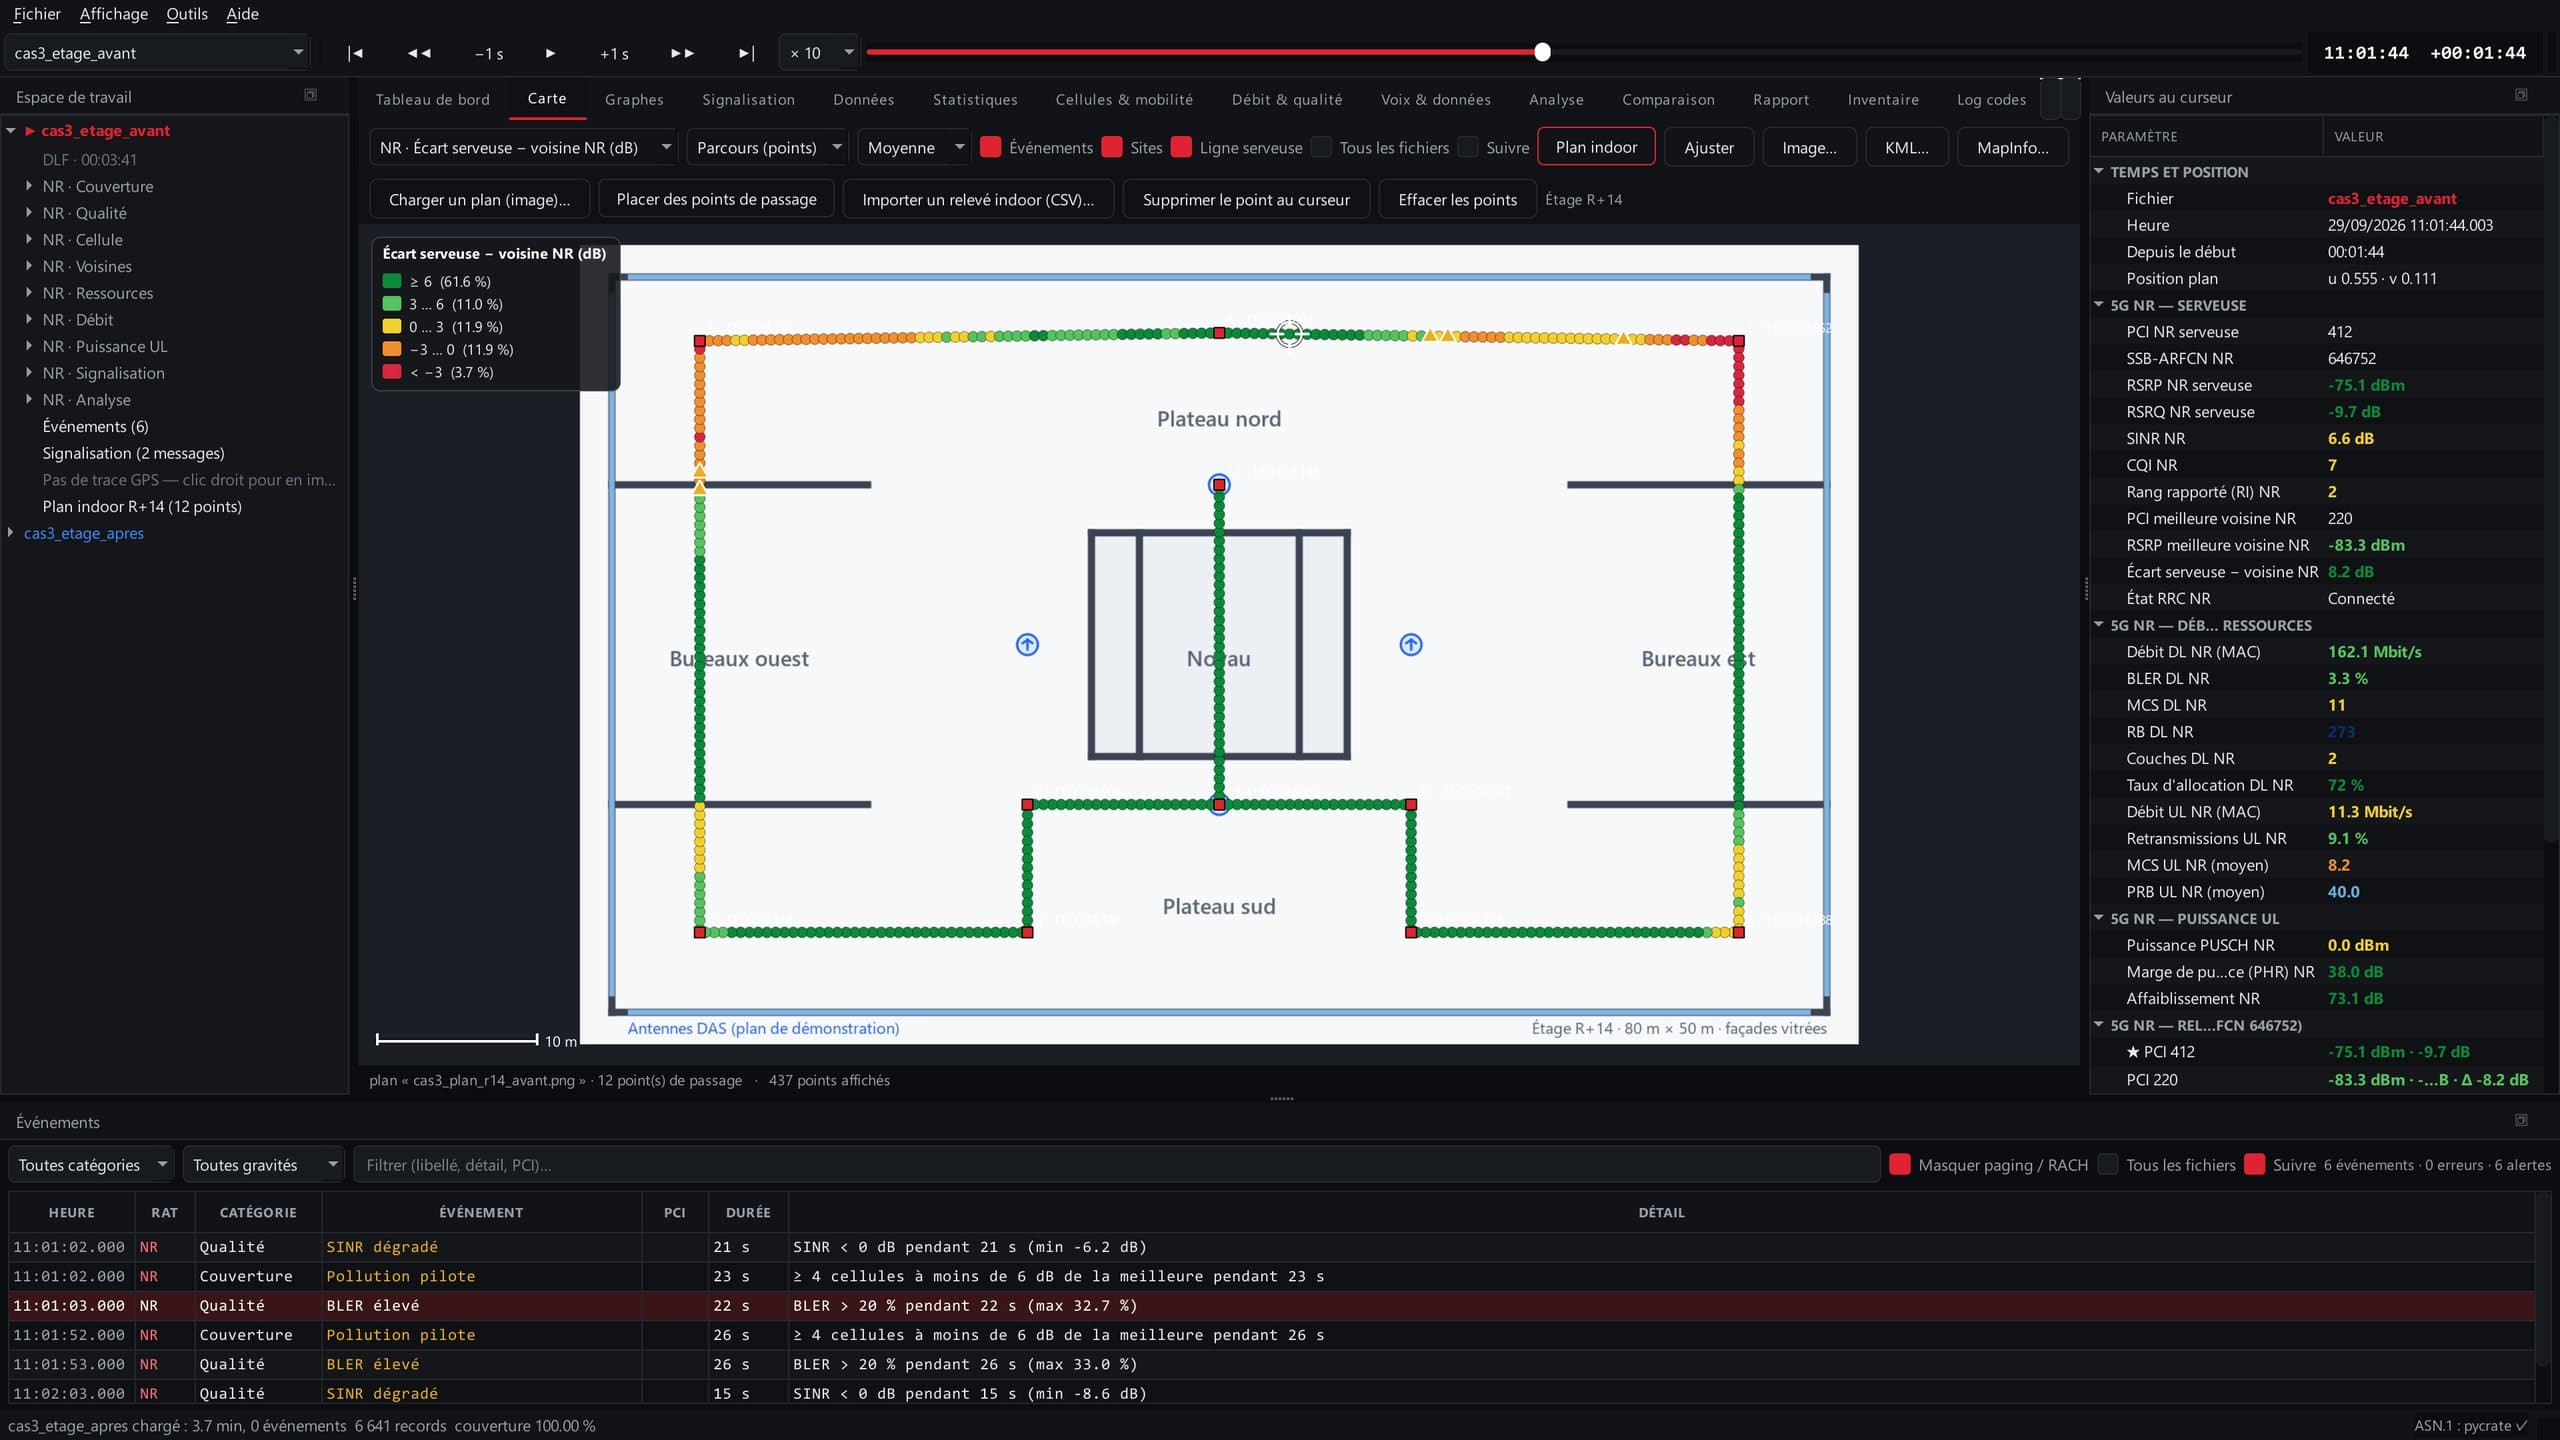Start playback with the play button
Viewport: 2560px width, 1440px height.
click(550, 53)
